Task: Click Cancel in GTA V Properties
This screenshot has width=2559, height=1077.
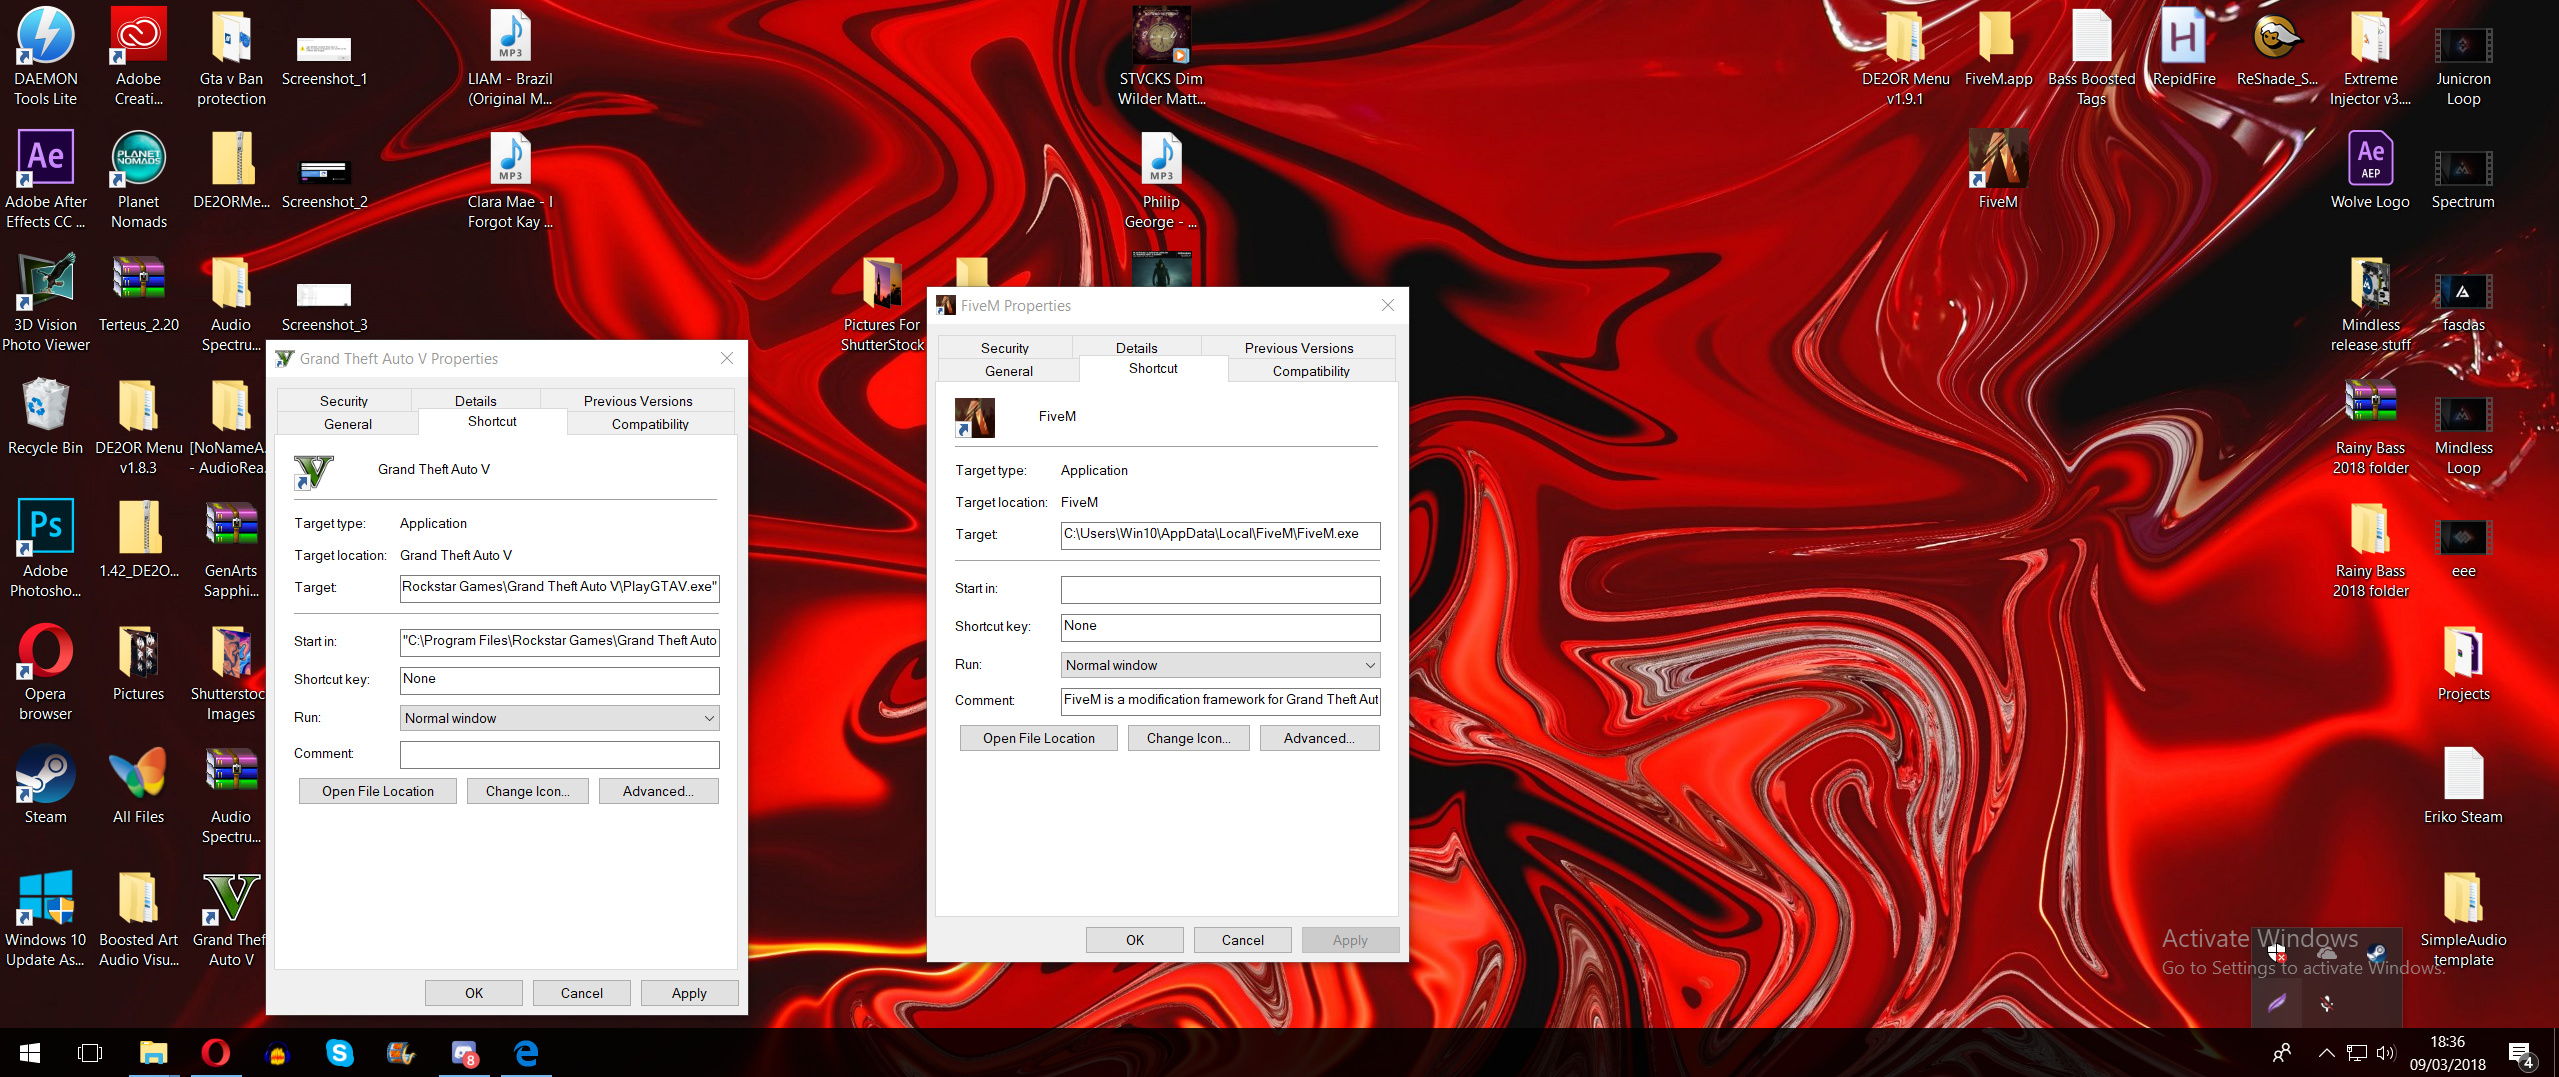Action: [x=582, y=993]
